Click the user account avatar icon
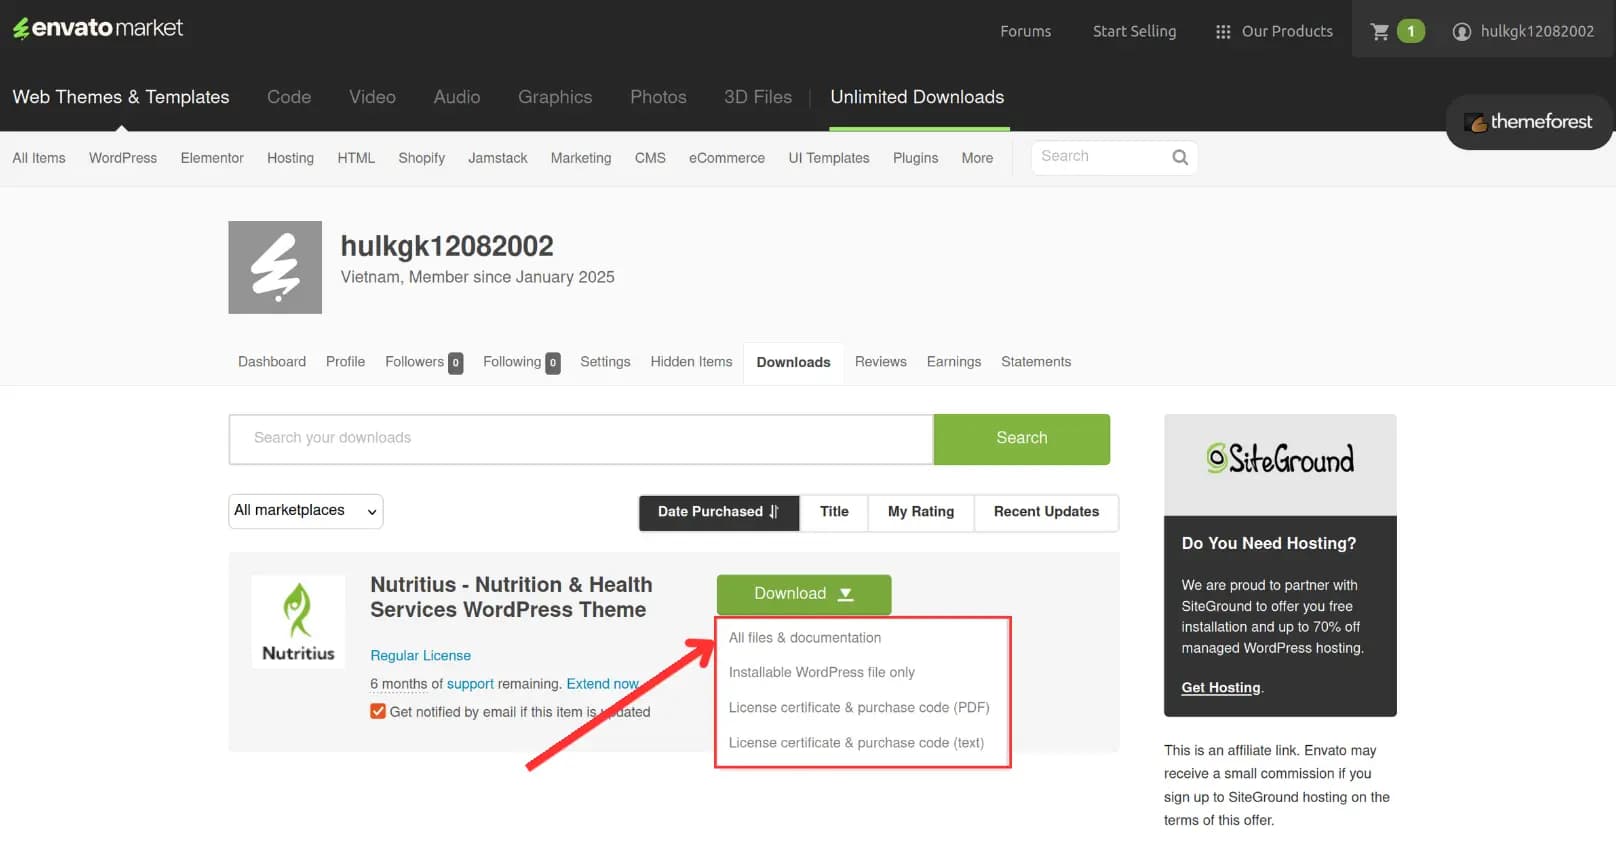The image size is (1616, 846). pyautogui.click(x=1461, y=32)
